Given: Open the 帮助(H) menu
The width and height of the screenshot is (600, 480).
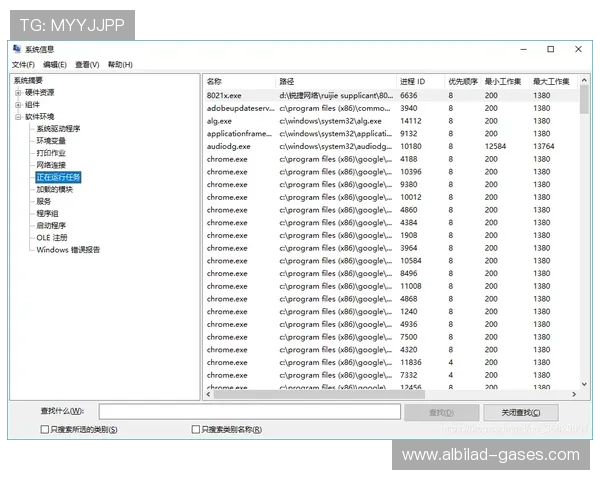Looking at the screenshot, I should click(119, 64).
